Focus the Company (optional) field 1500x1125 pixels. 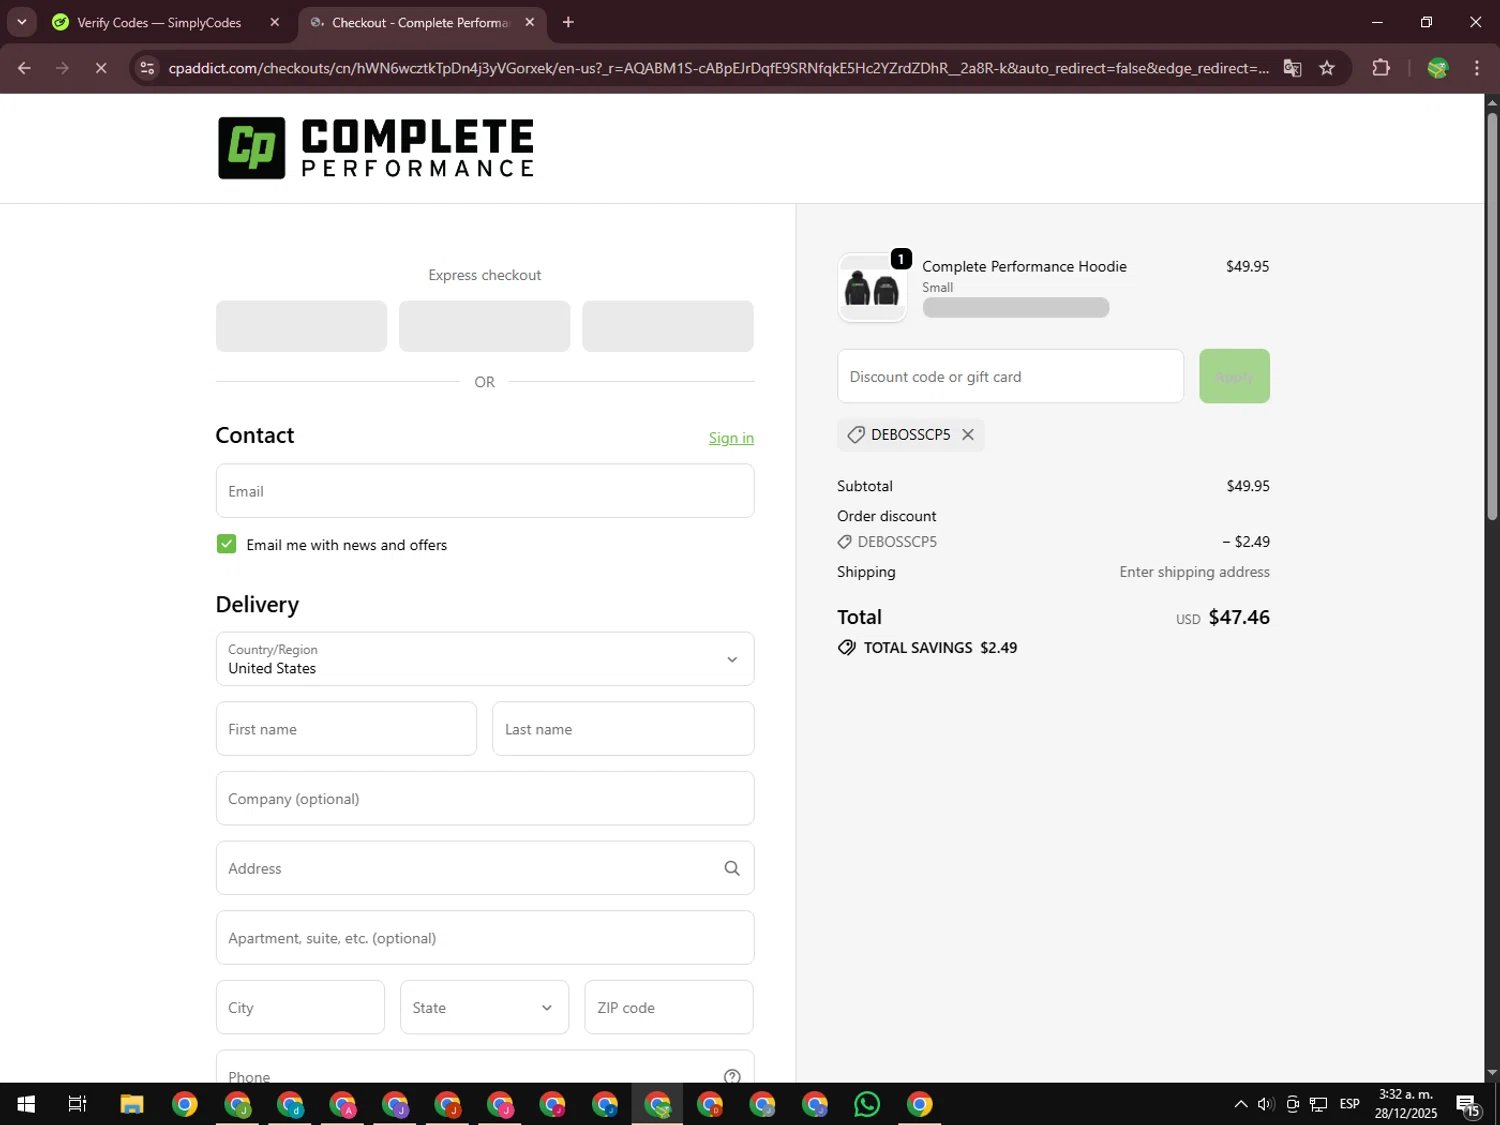(485, 798)
